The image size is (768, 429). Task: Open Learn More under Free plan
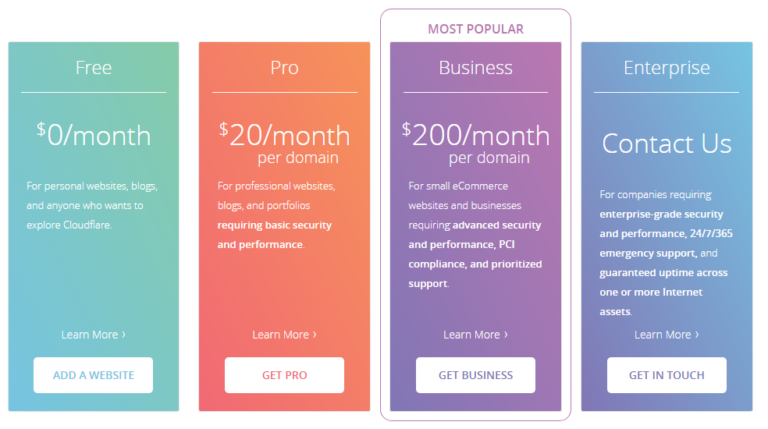point(93,334)
